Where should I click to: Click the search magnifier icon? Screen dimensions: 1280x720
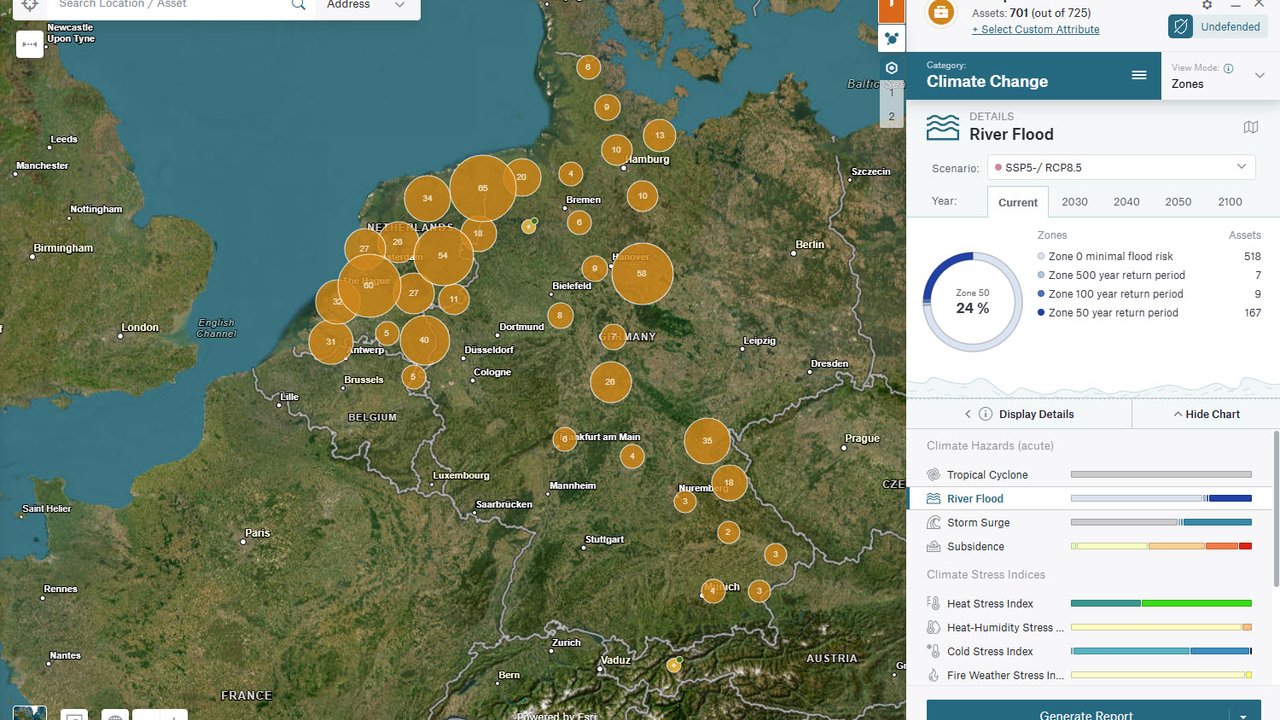click(x=298, y=5)
